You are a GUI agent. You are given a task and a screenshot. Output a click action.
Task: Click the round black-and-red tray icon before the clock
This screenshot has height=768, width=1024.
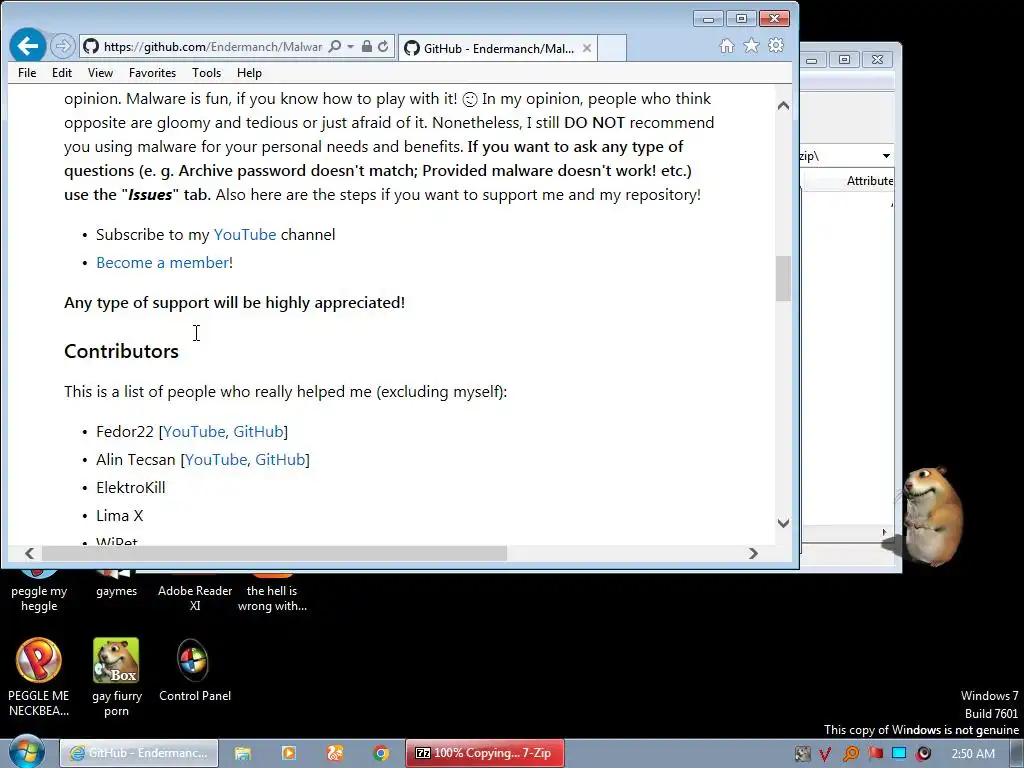[923, 754]
